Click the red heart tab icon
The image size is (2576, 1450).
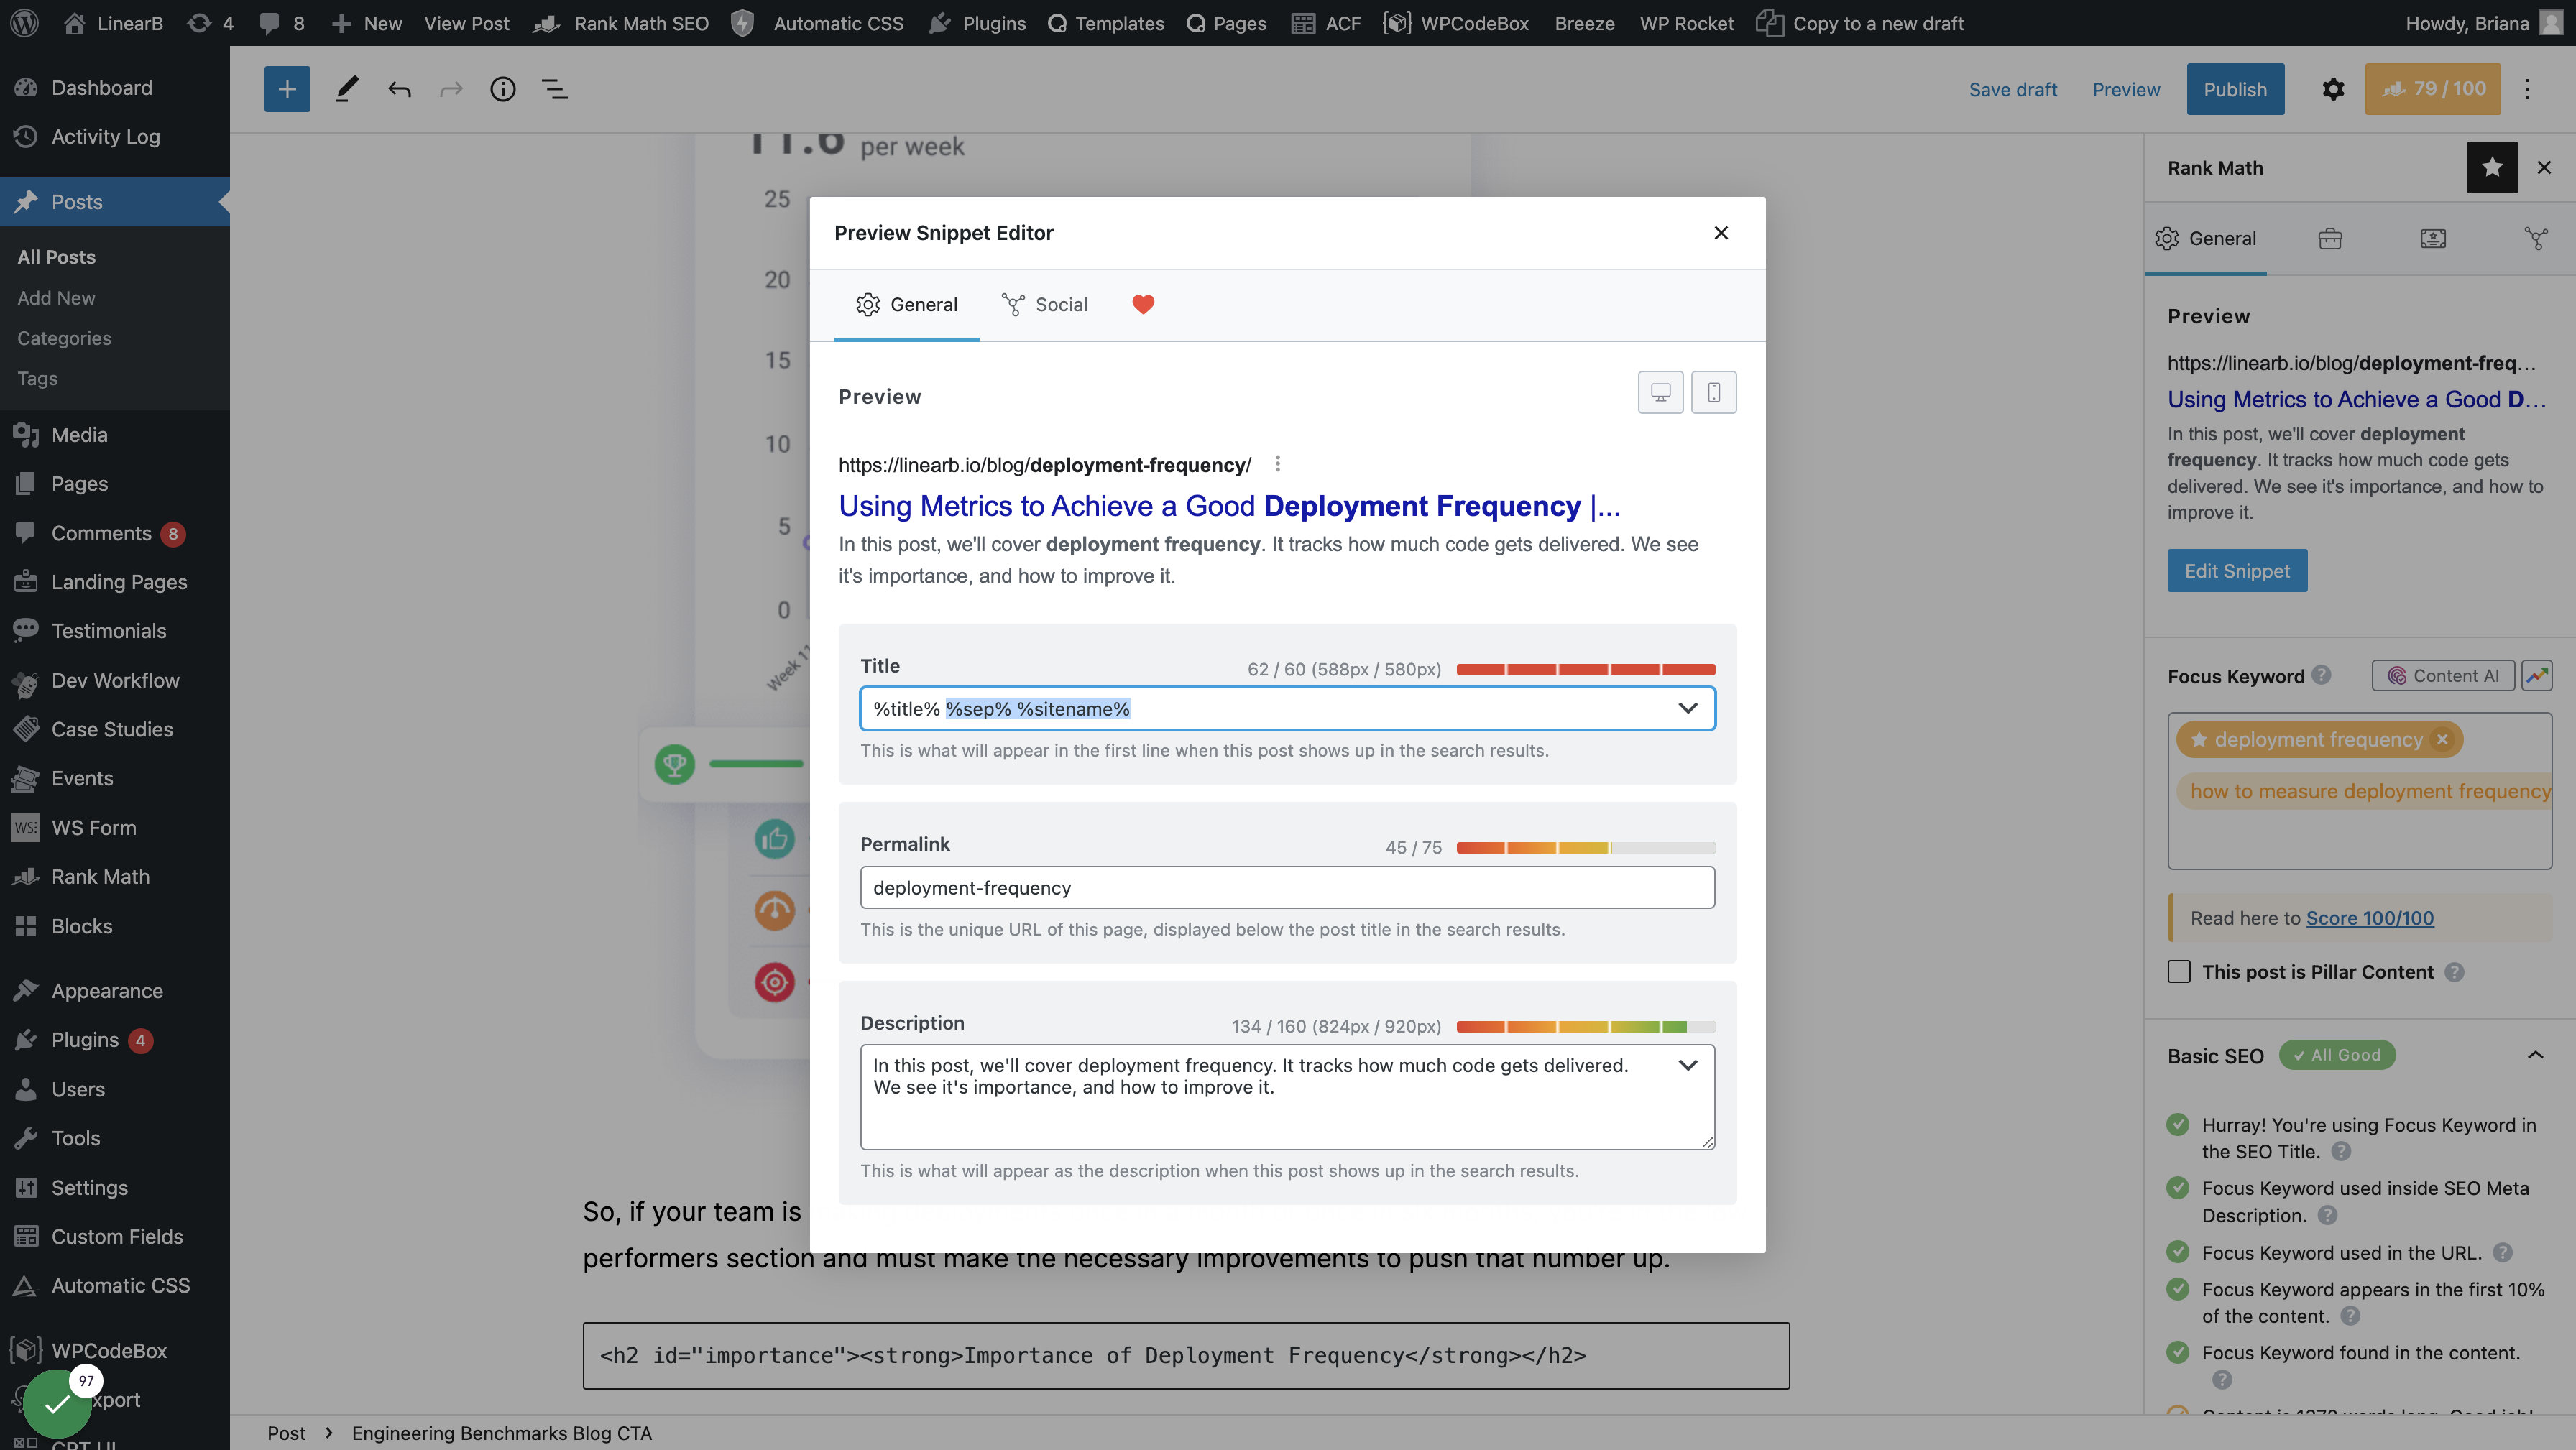pos(1143,304)
